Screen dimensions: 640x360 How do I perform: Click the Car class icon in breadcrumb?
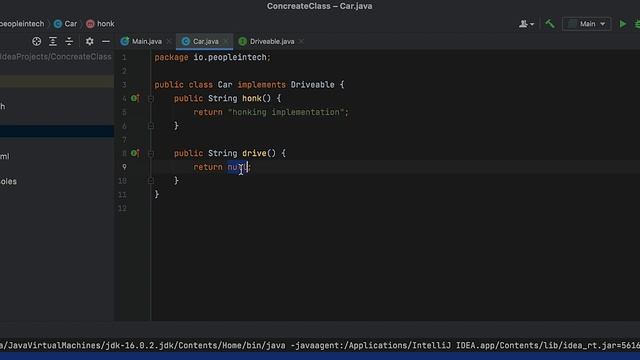pos(58,24)
